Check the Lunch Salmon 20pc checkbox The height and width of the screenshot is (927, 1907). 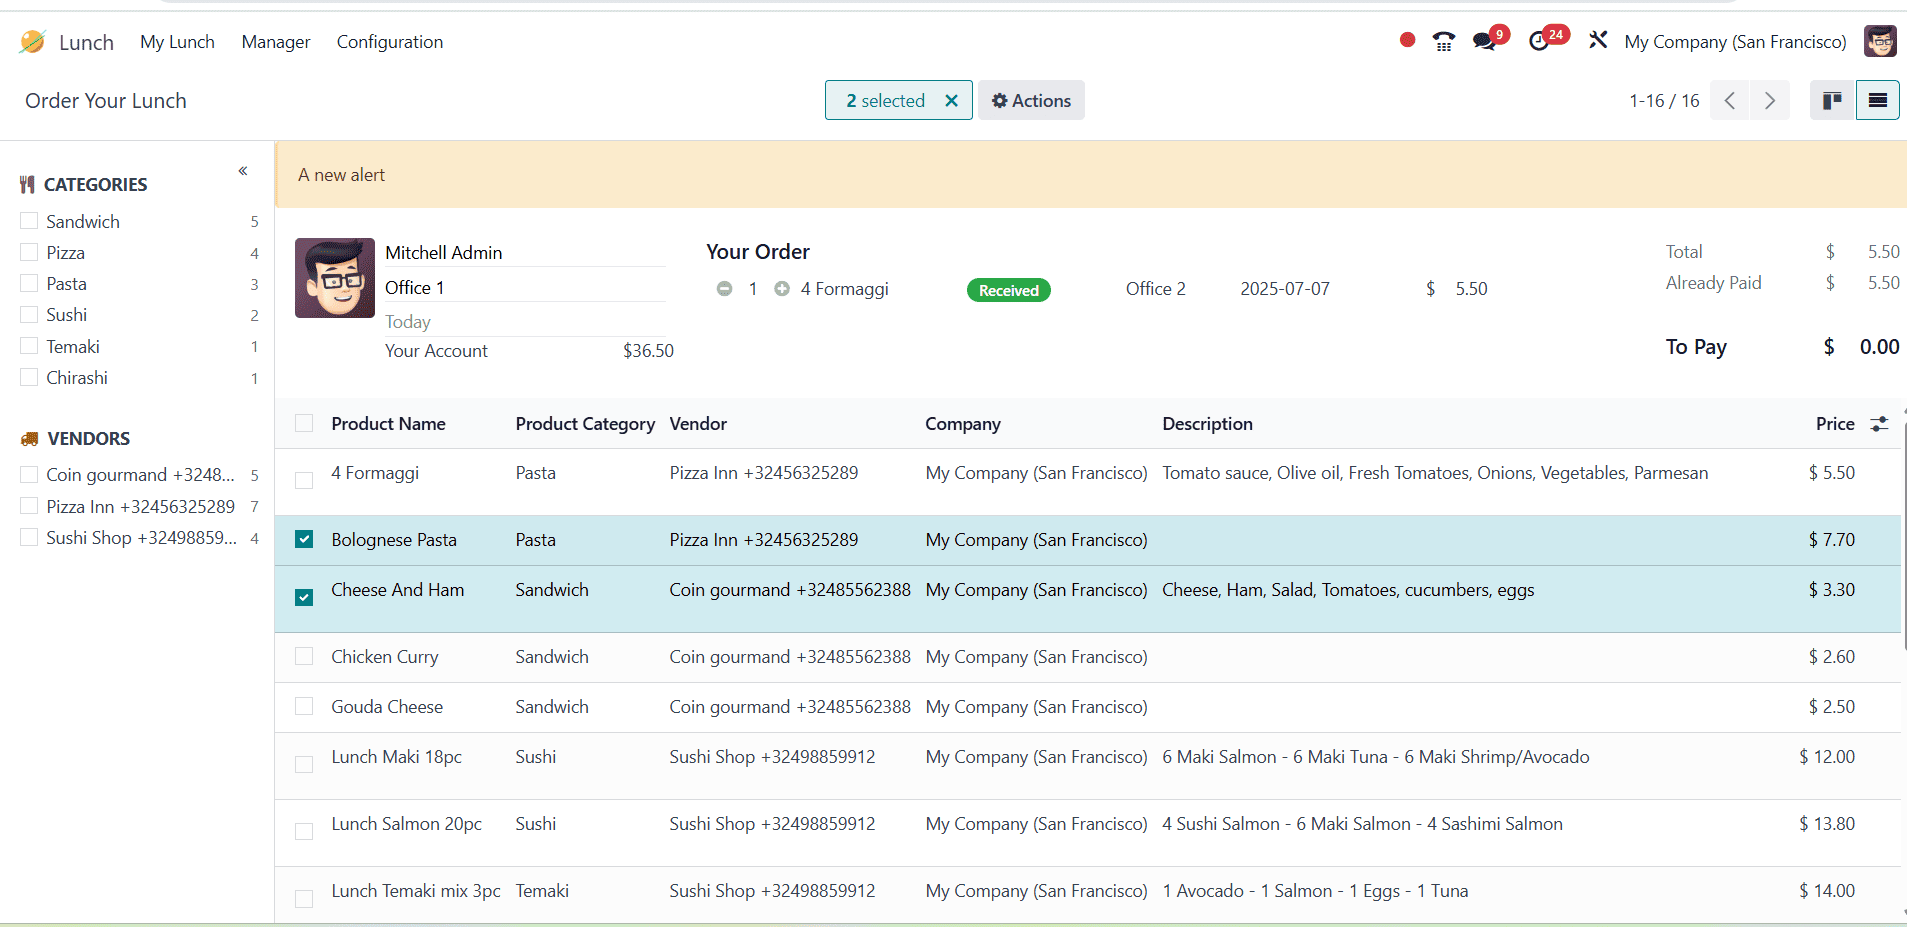coord(304,832)
